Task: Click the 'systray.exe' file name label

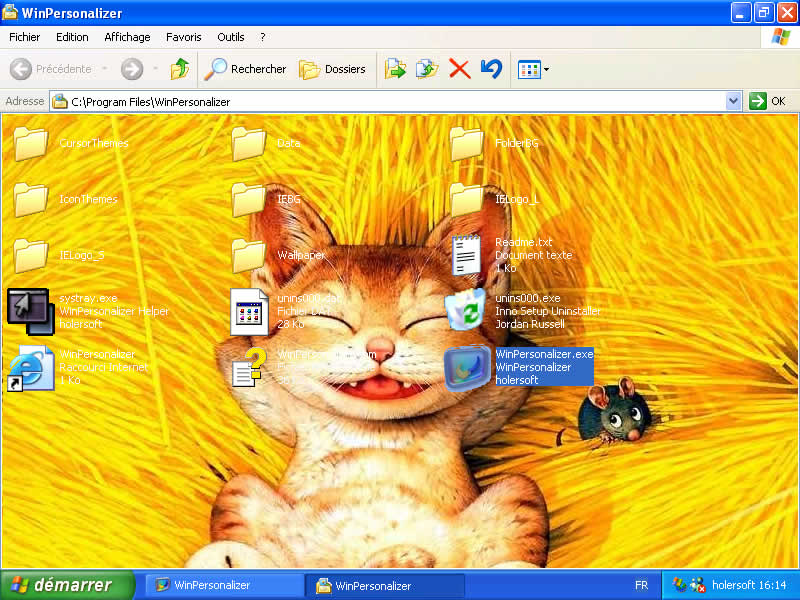Action: (88, 298)
